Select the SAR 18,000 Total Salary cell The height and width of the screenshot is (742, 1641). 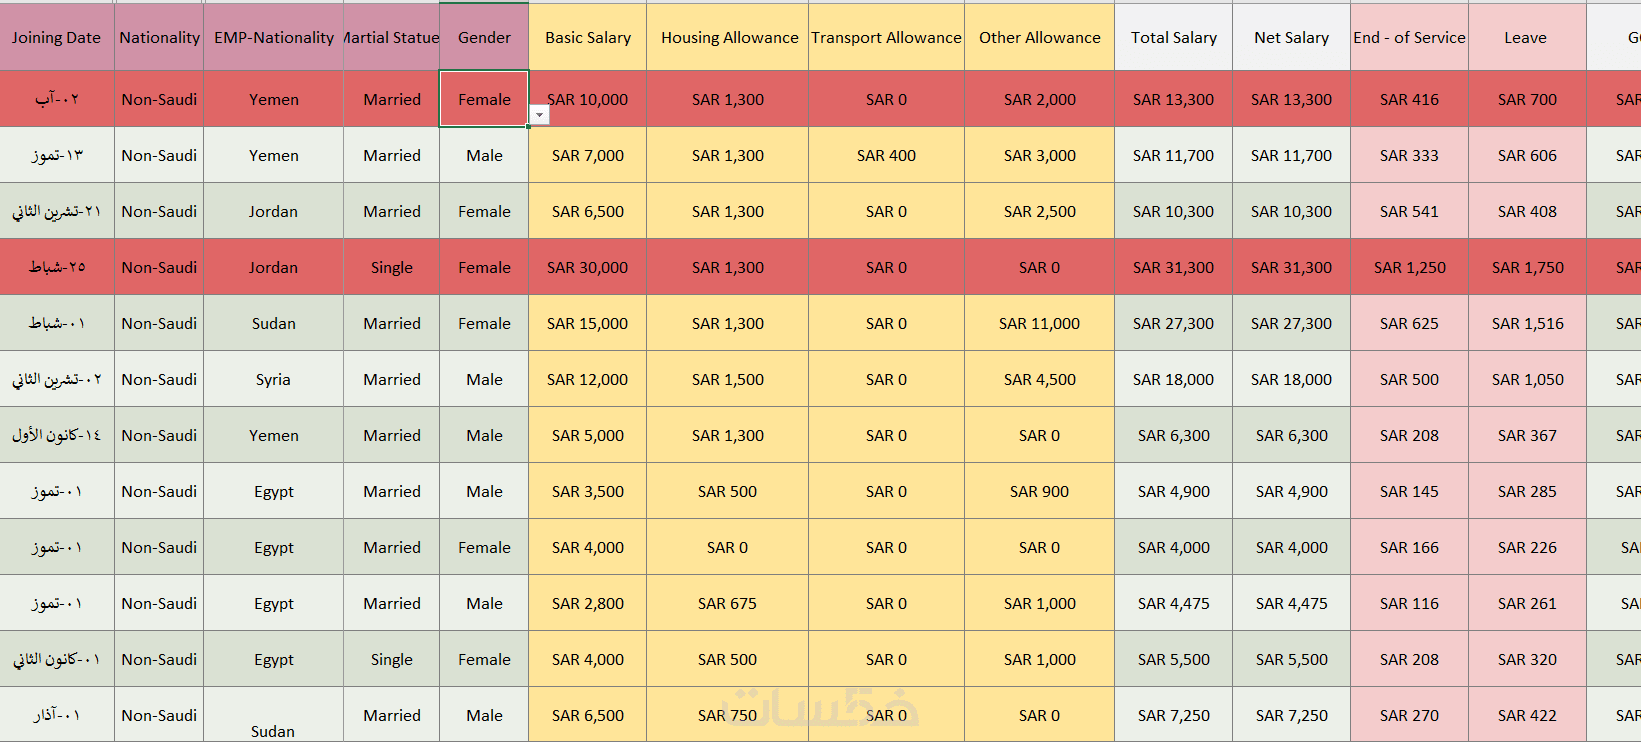coord(1173,379)
